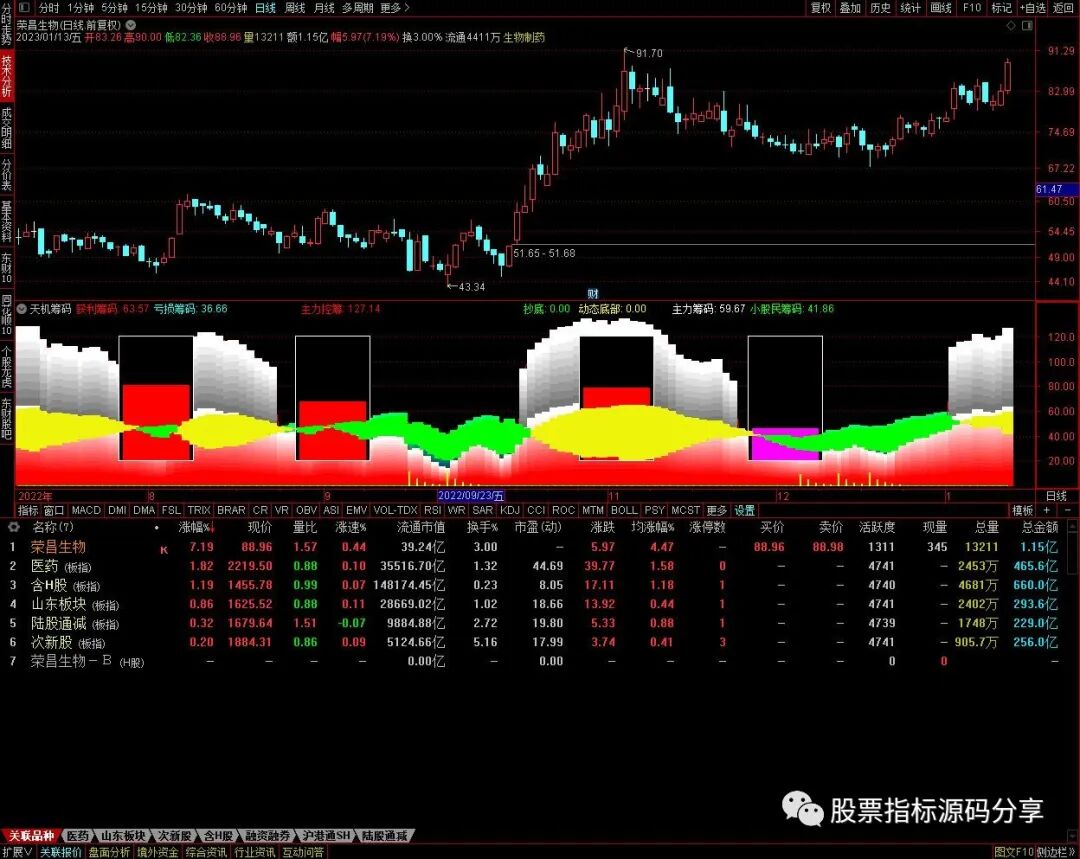Expand the 更多 periods menu

(x=394, y=8)
